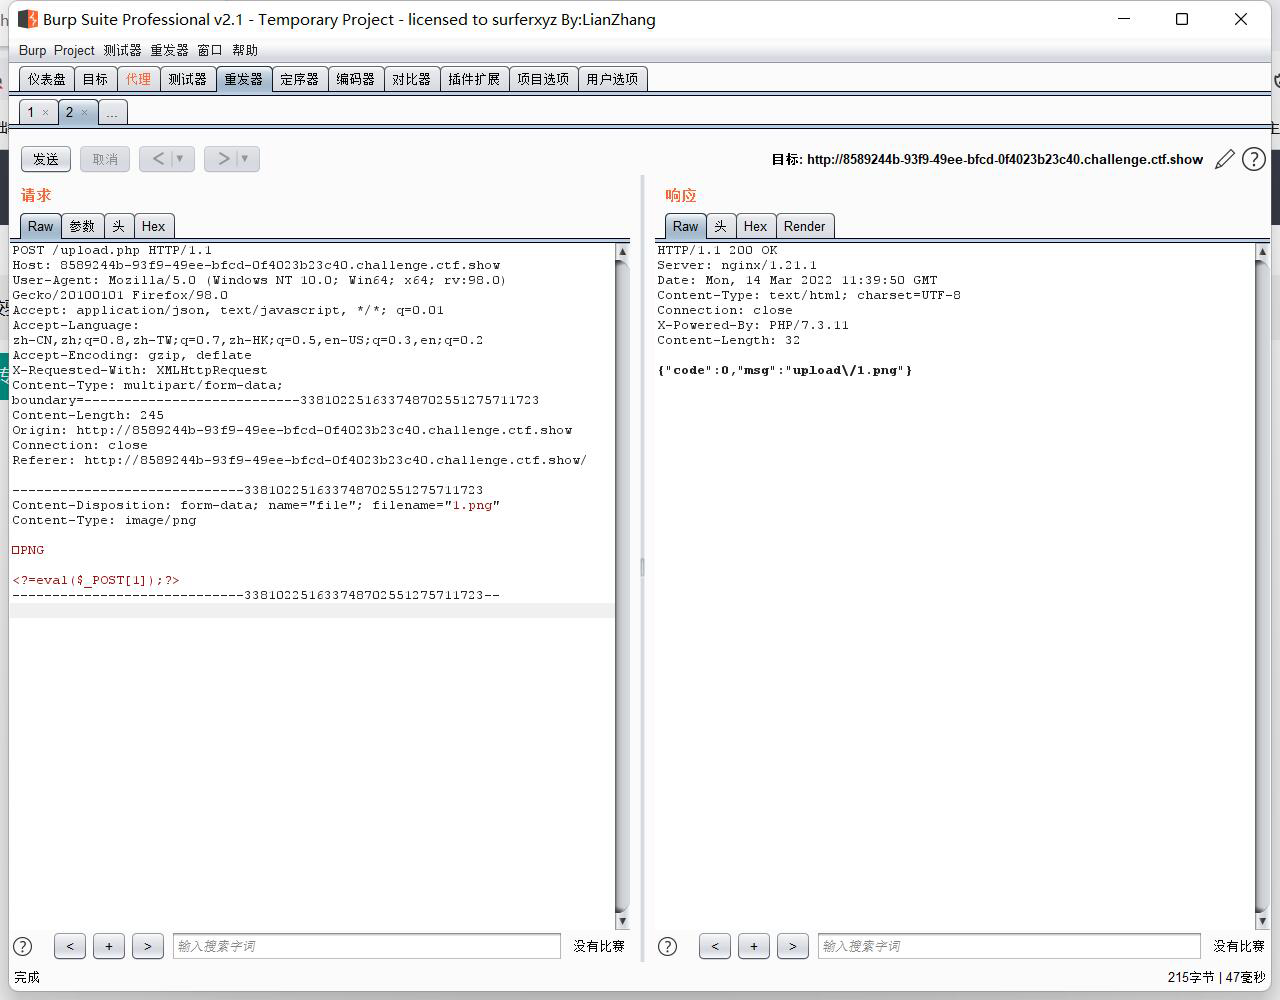Open the Burp menu

point(32,50)
